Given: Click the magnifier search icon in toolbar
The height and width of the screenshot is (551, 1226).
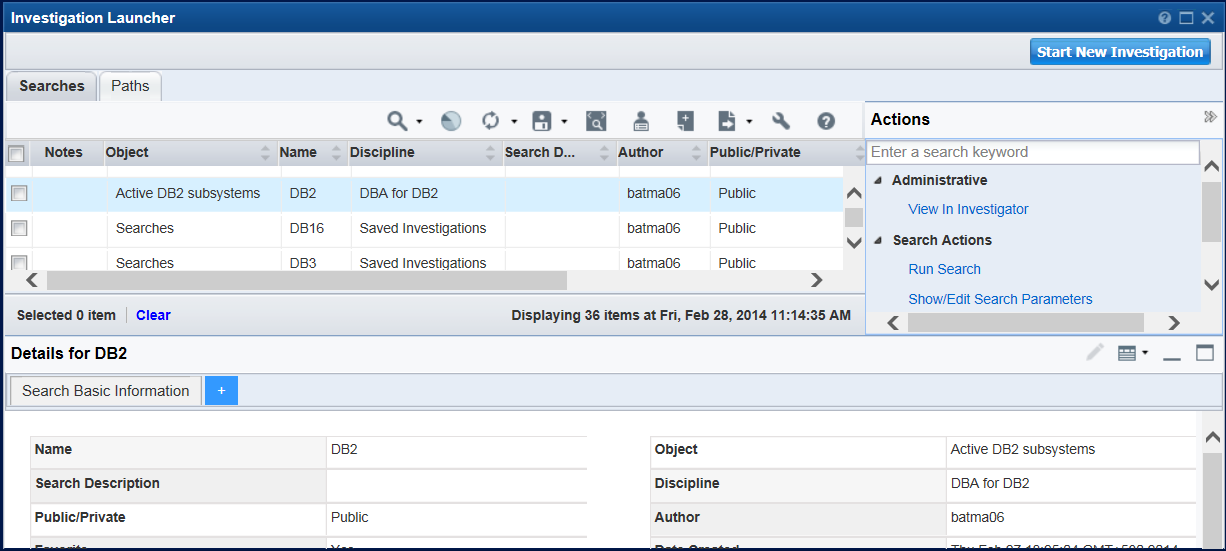Looking at the screenshot, I should click(x=397, y=121).
